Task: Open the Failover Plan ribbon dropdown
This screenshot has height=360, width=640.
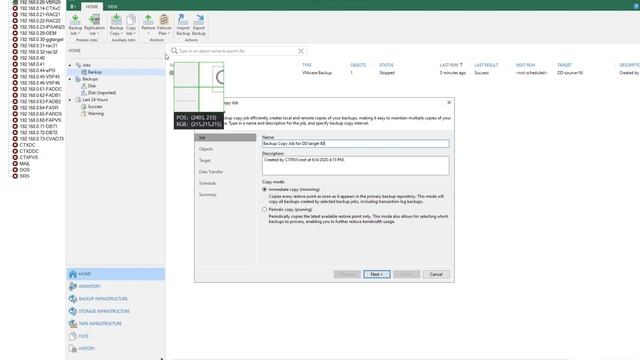Action: [x=164, y=24]
